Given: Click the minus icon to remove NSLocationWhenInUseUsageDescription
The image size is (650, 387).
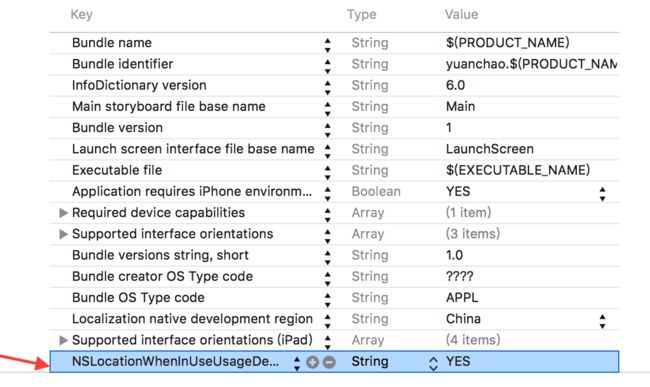Looking at the screenshot, I should 329,363.
